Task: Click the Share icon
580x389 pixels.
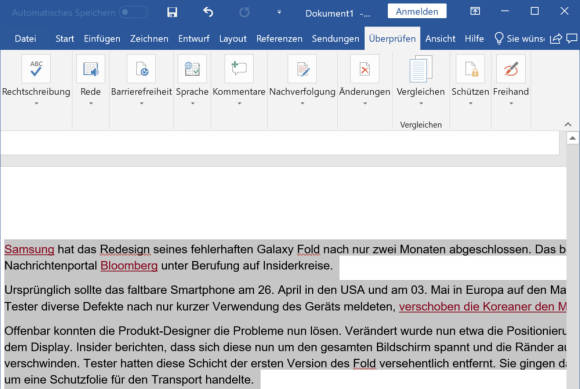Action: point(556,38)
